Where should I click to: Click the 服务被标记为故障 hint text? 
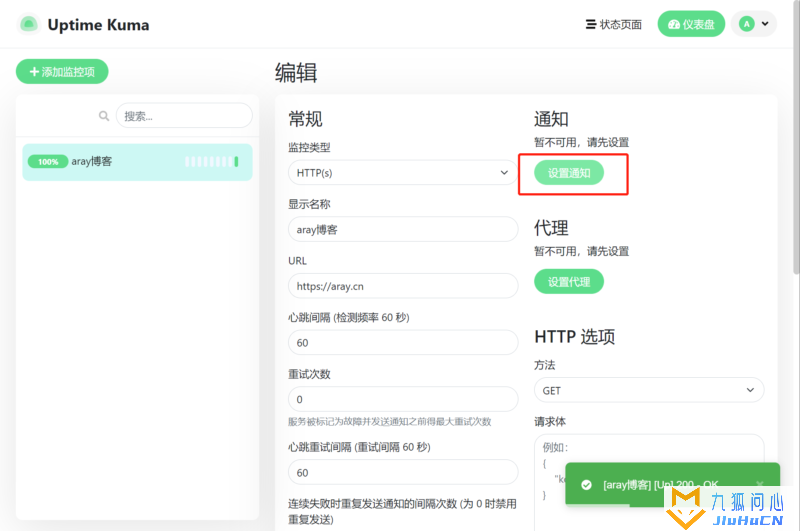(x=389, y=421)
